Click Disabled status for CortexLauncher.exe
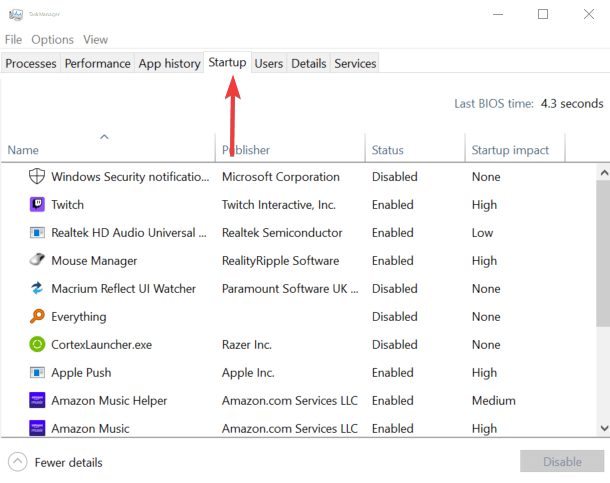The width and height of the screenshot is (610, 483). 394,345
